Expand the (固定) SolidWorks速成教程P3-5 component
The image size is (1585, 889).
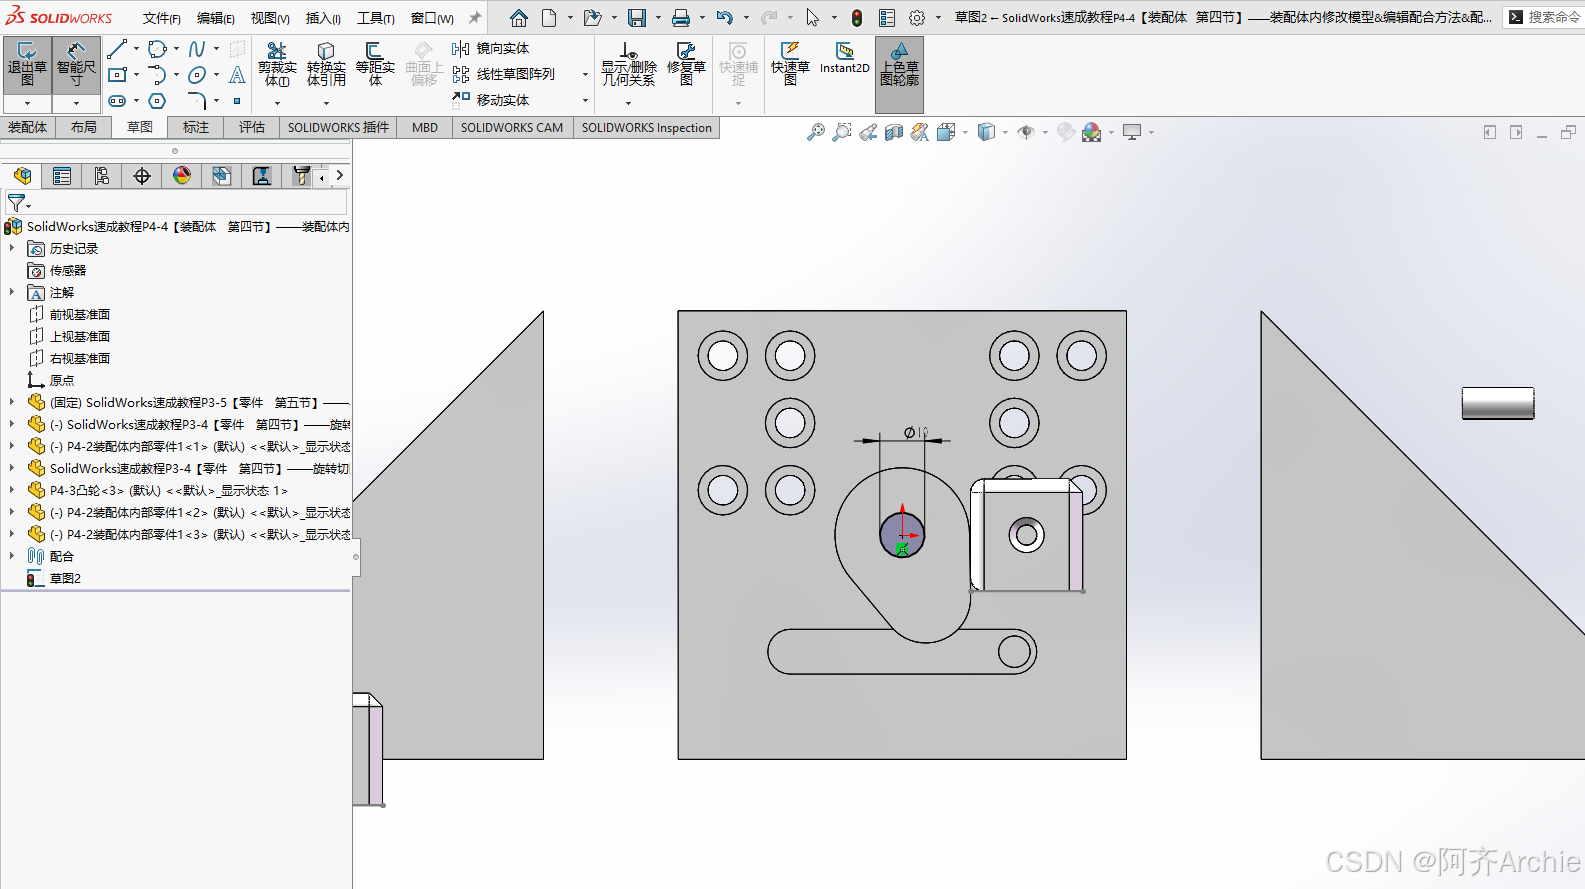(x=12, y=402)
